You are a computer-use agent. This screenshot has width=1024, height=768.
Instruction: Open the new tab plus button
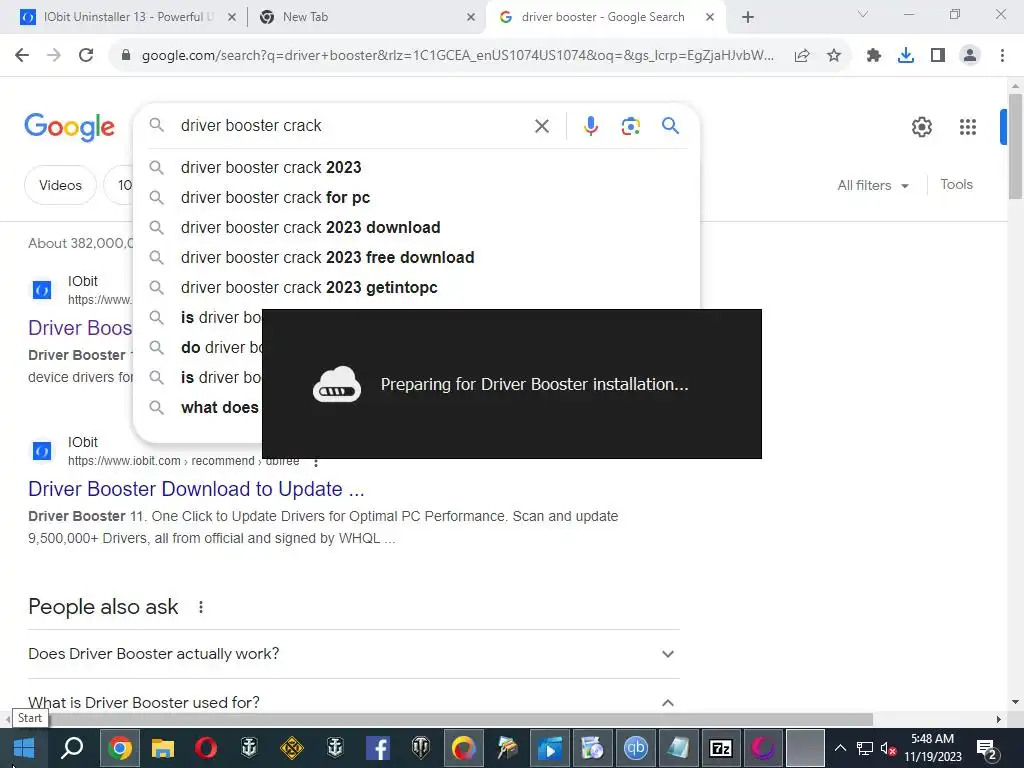pos(748,18)
